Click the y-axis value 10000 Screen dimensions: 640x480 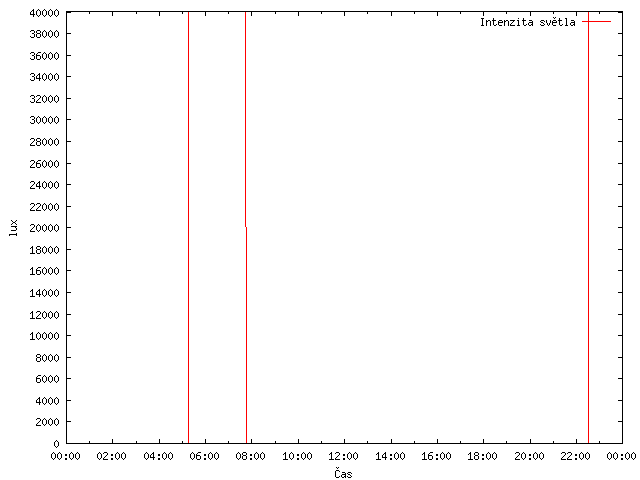44,336
